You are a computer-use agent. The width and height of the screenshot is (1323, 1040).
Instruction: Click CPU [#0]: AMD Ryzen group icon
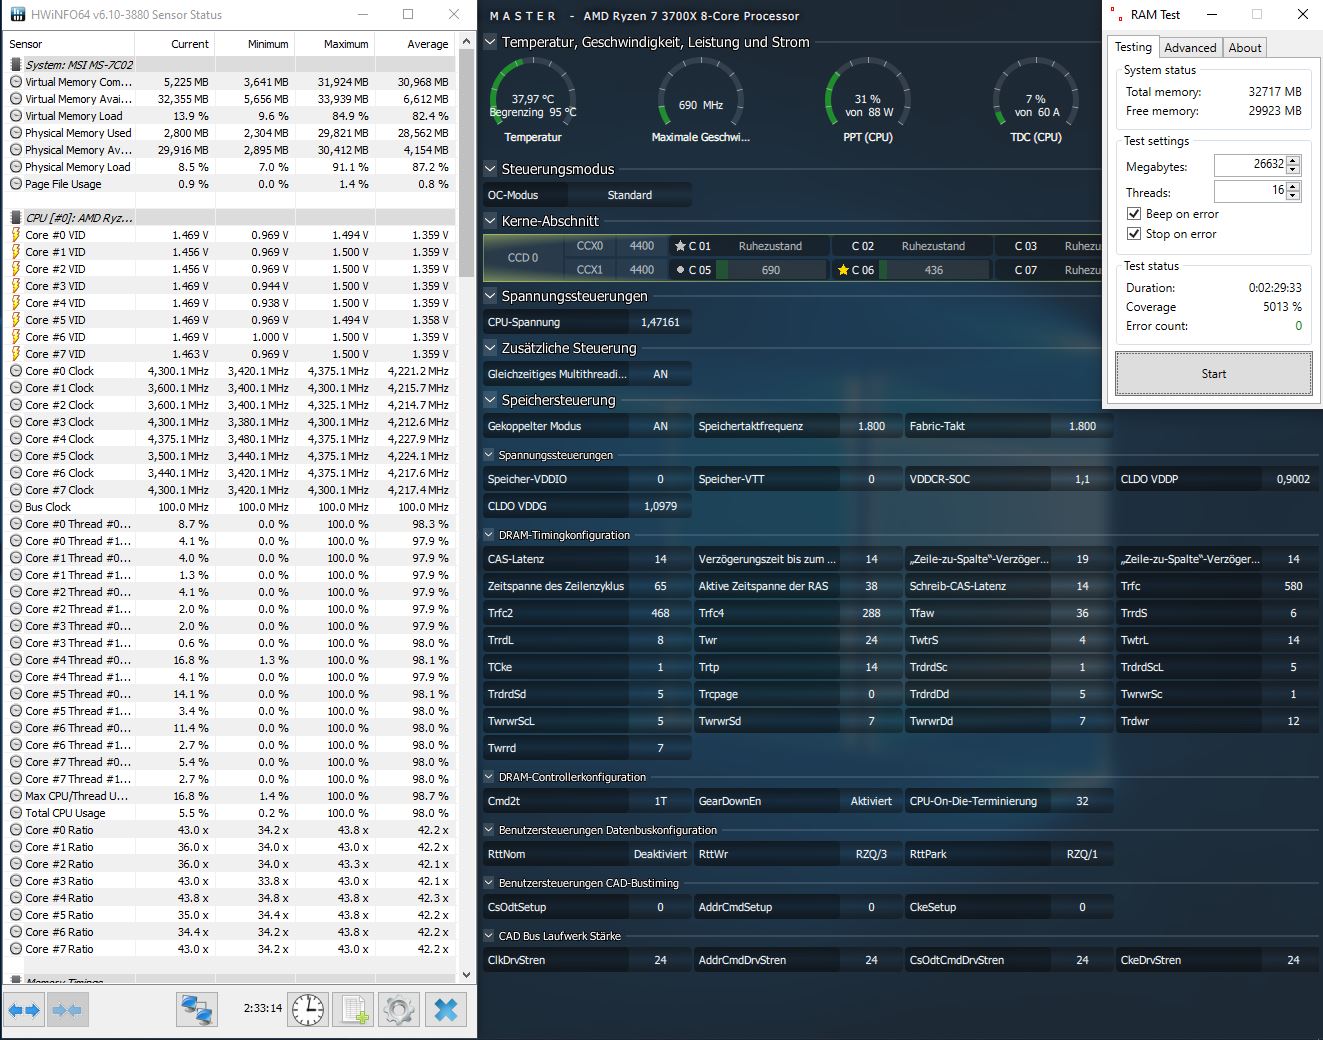click(x=16, y=218)
